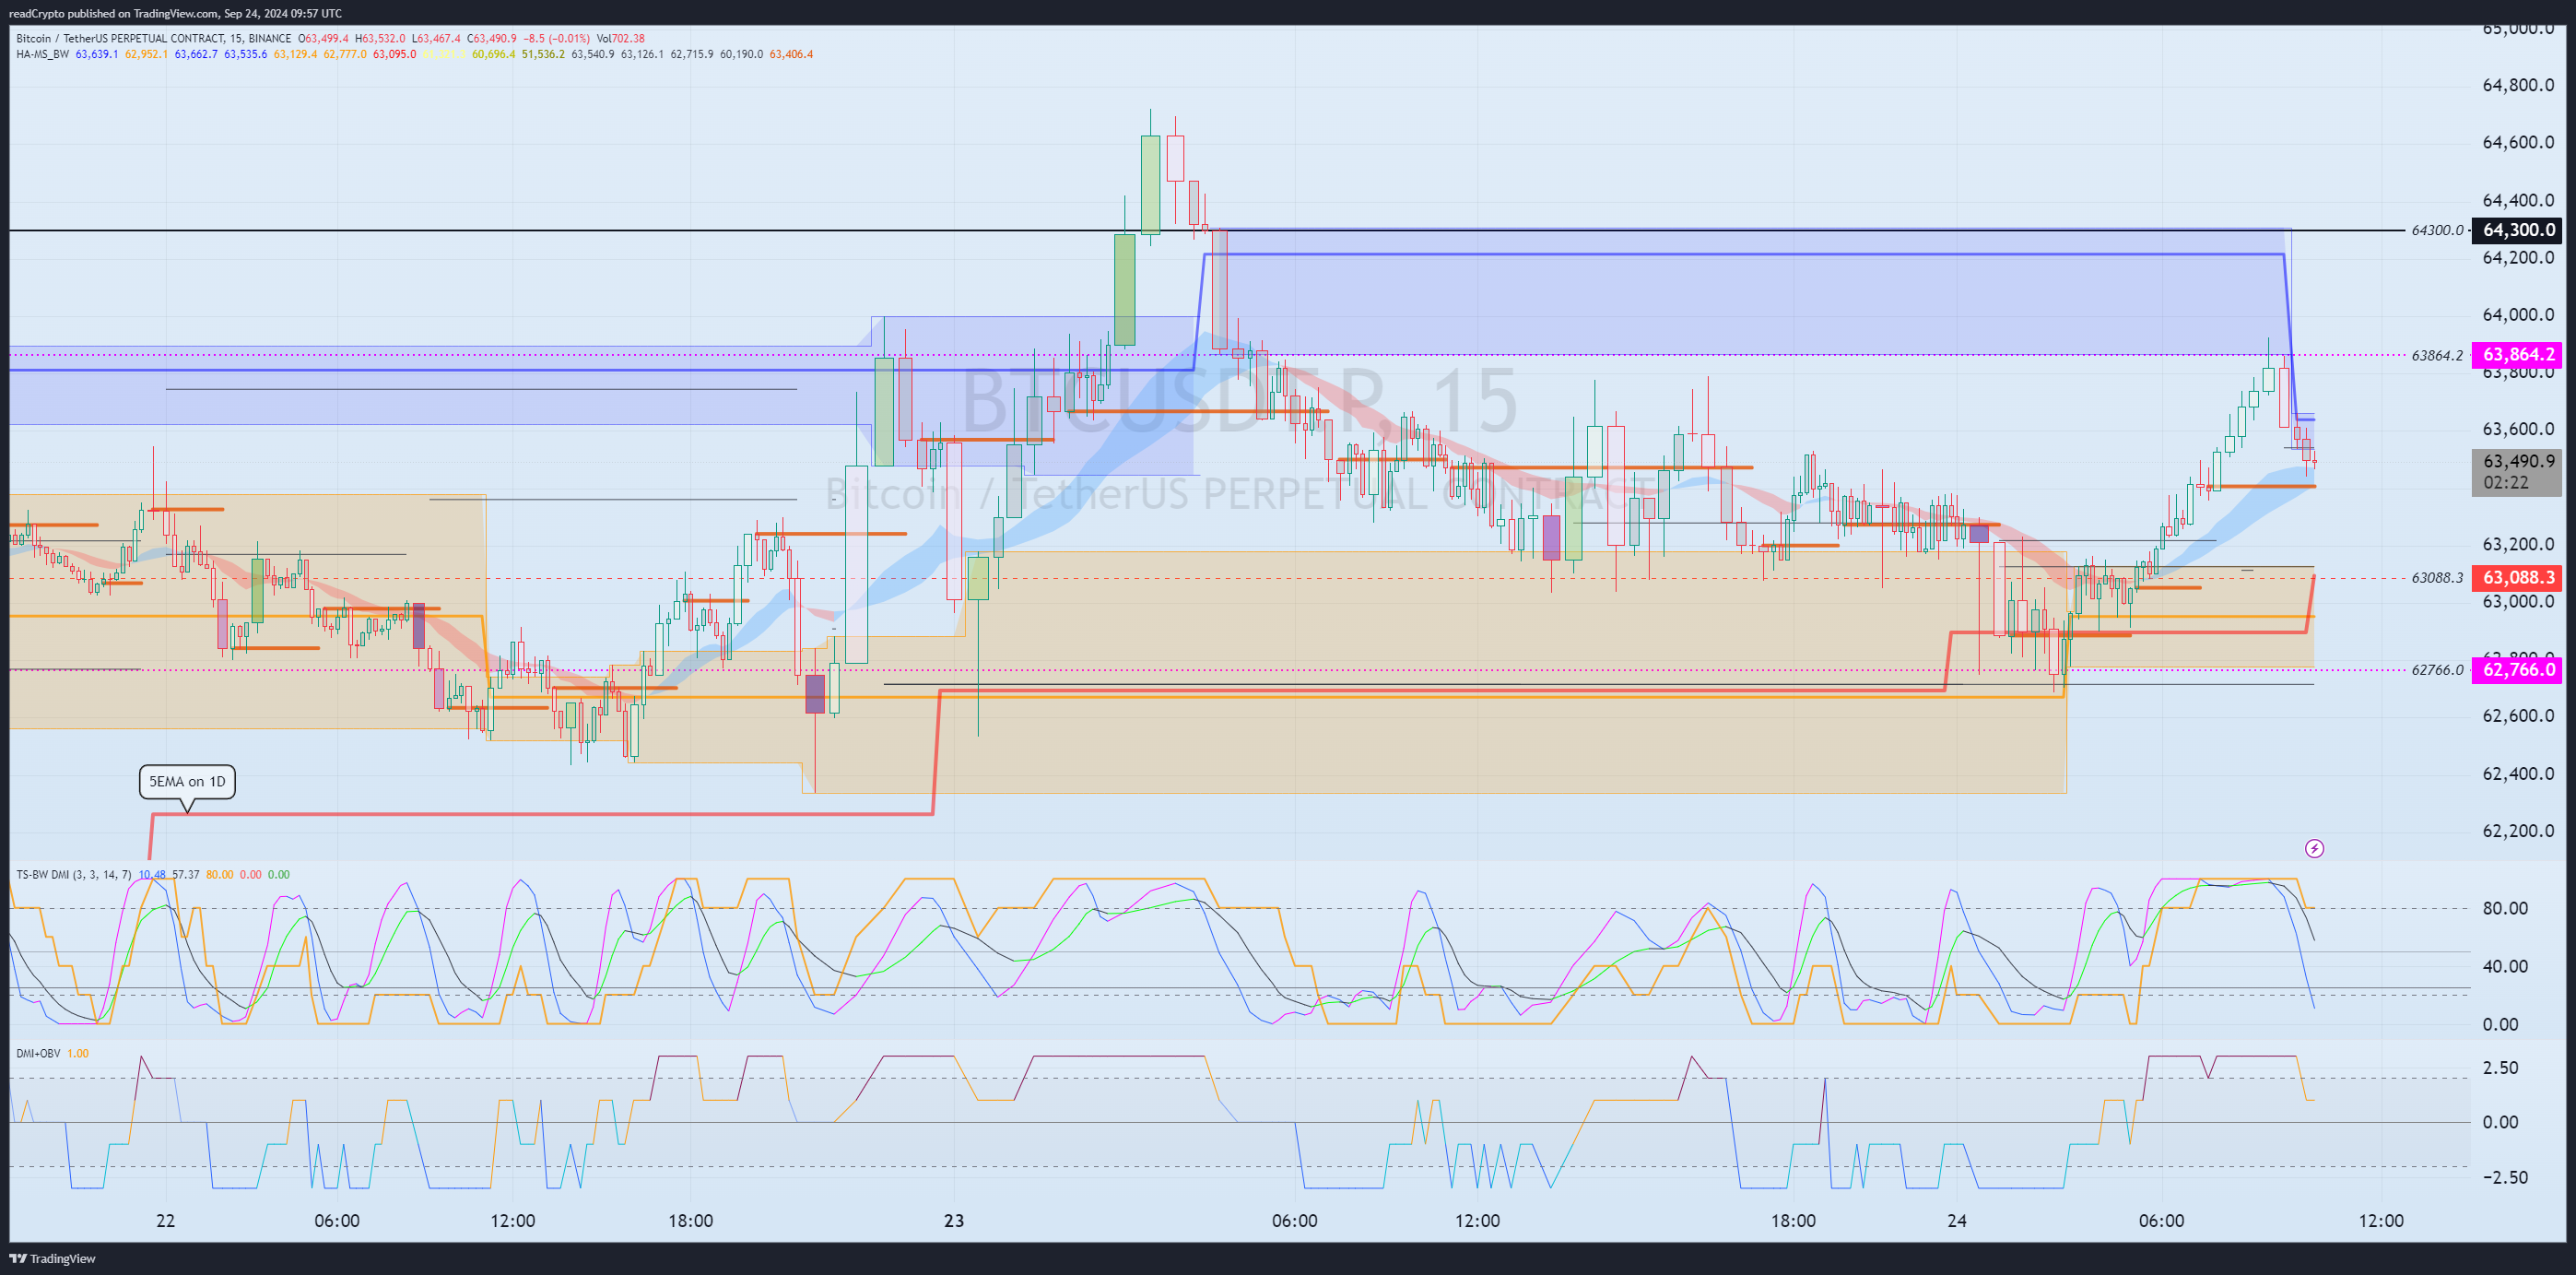Click the HA-MS_BW indicator legend name

(x=43, y=54)
